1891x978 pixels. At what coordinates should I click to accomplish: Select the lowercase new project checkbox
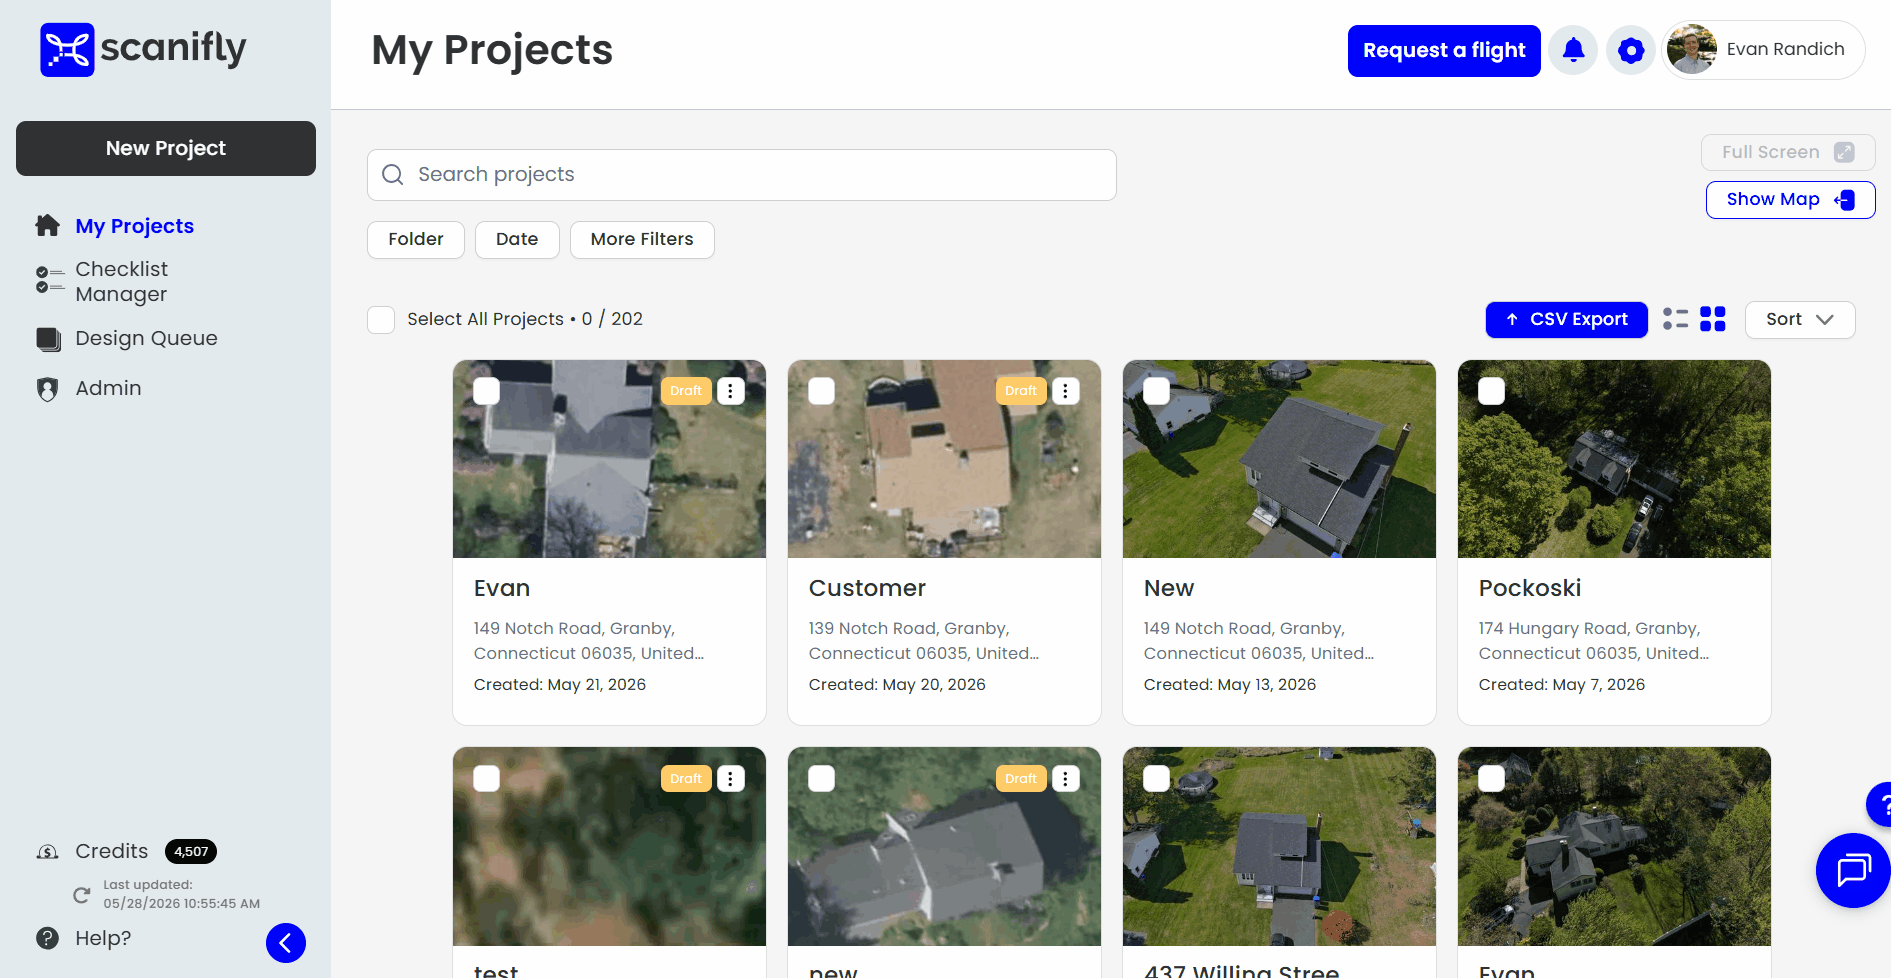822,779
